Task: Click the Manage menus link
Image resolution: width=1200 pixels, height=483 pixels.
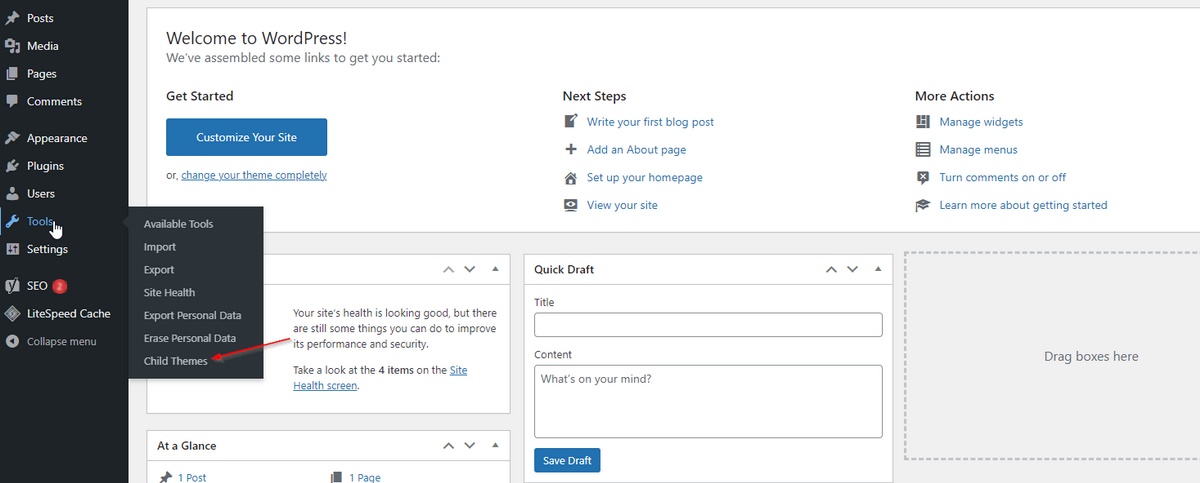Action: tap(978, 150)
